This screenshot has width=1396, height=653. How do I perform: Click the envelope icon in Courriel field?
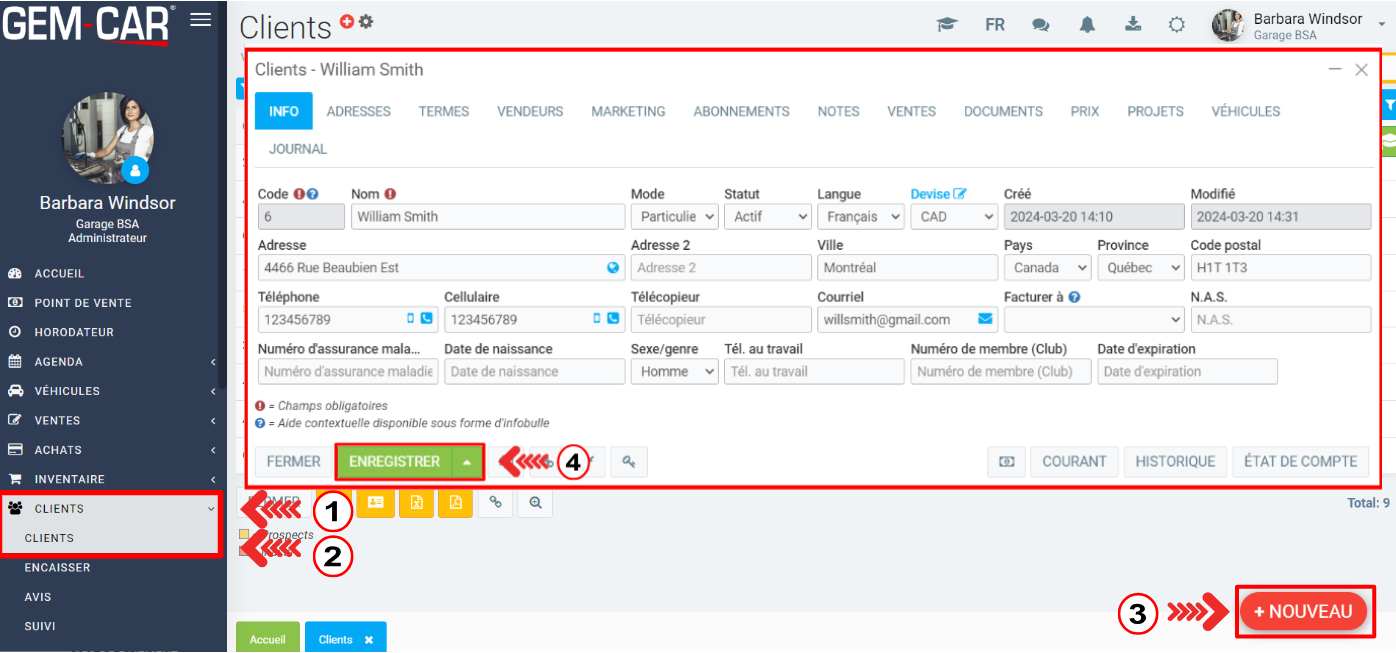pos(985,320)
